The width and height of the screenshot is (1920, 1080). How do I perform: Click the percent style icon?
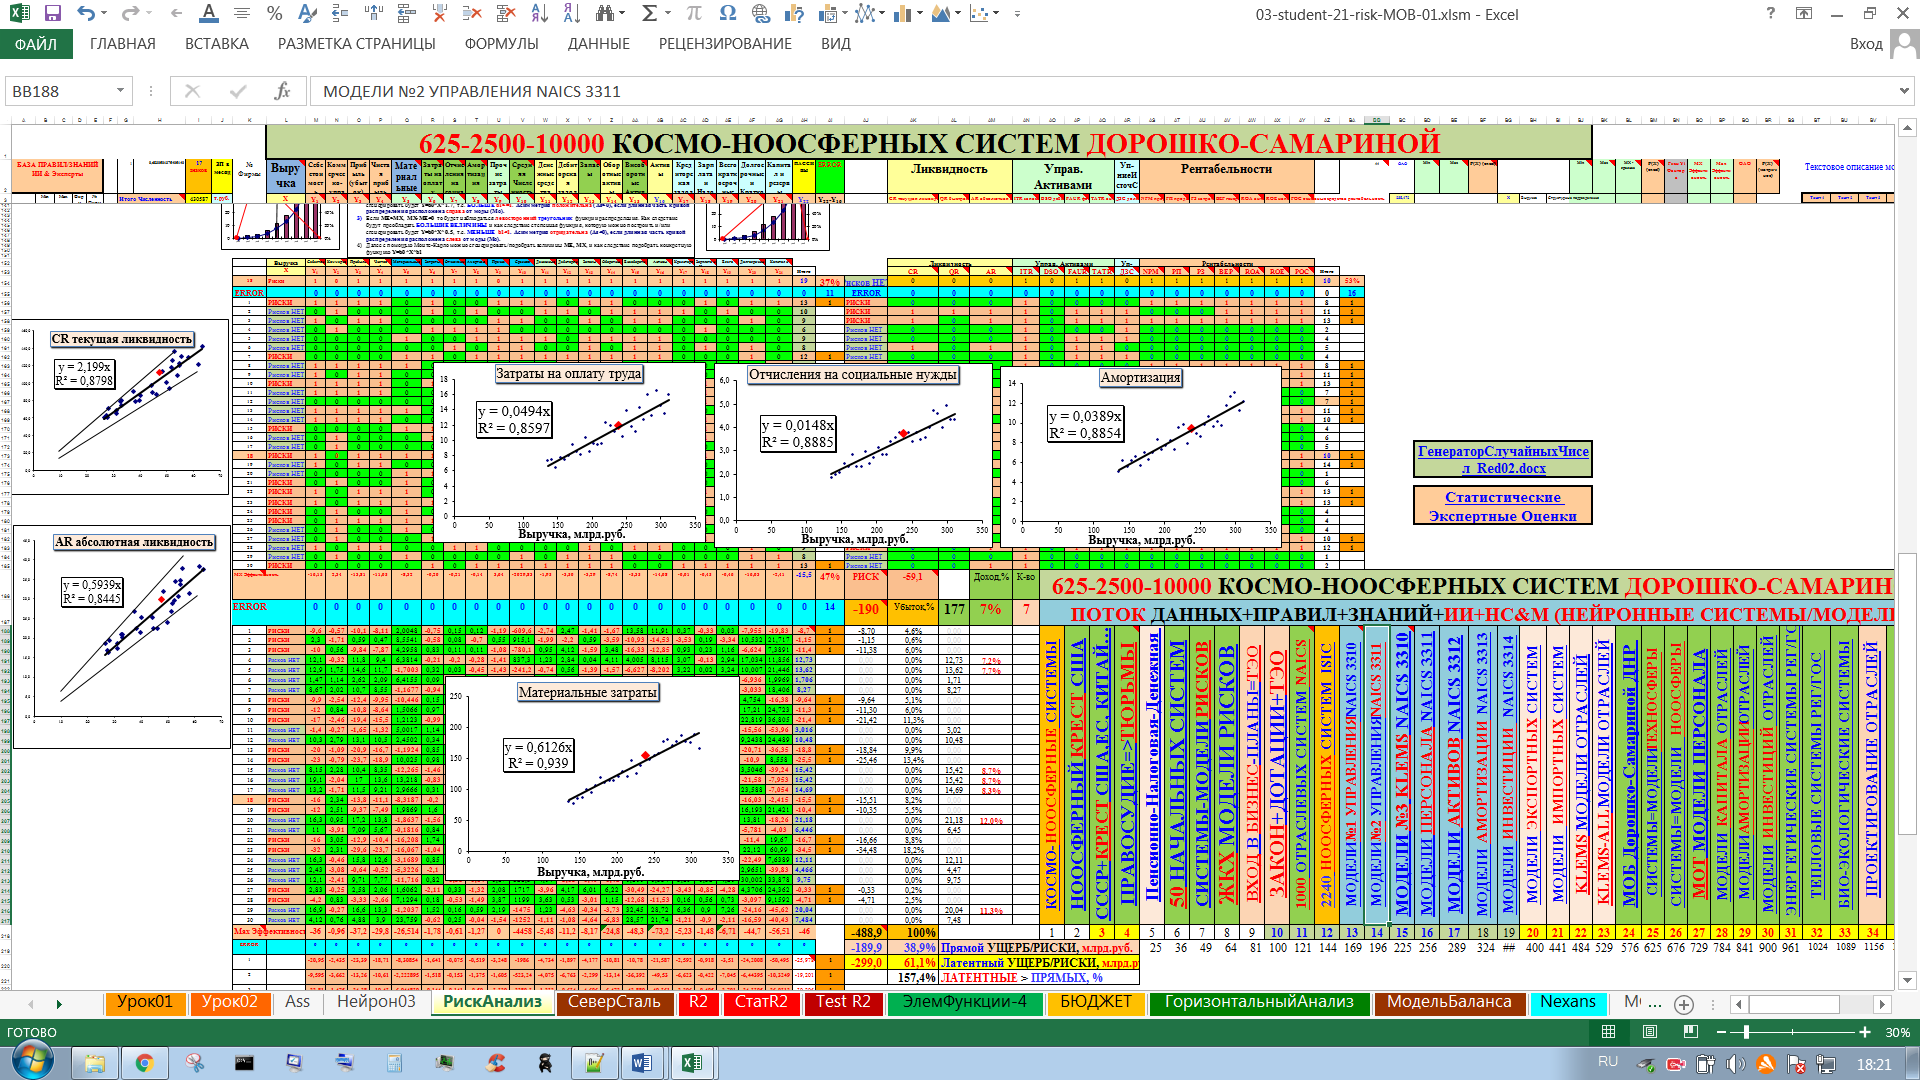(274, 14)
